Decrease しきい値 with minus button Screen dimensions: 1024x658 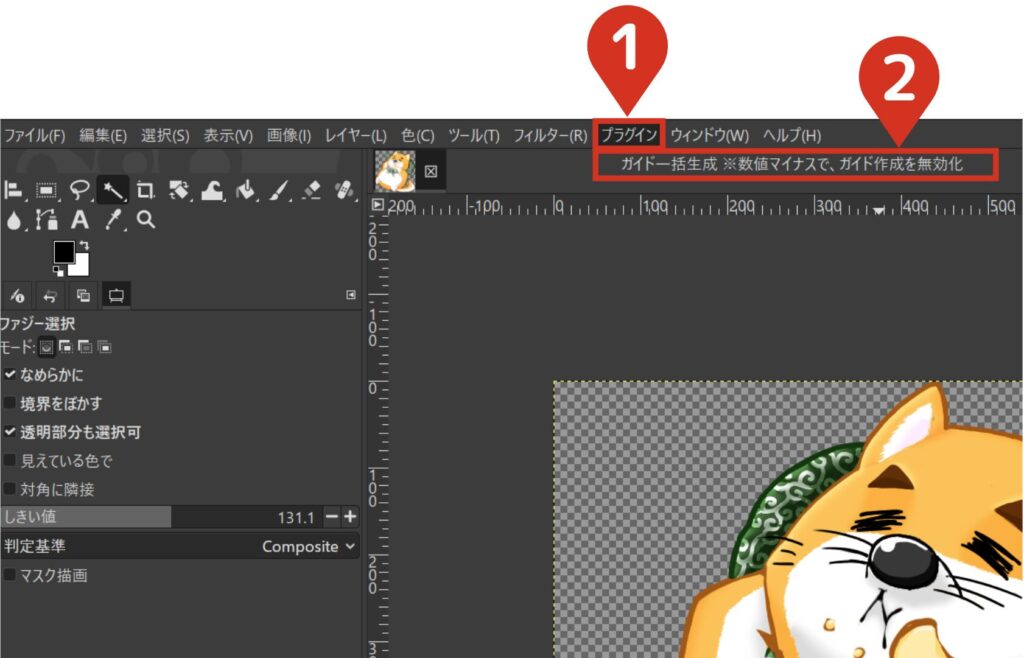coord(332,517)
